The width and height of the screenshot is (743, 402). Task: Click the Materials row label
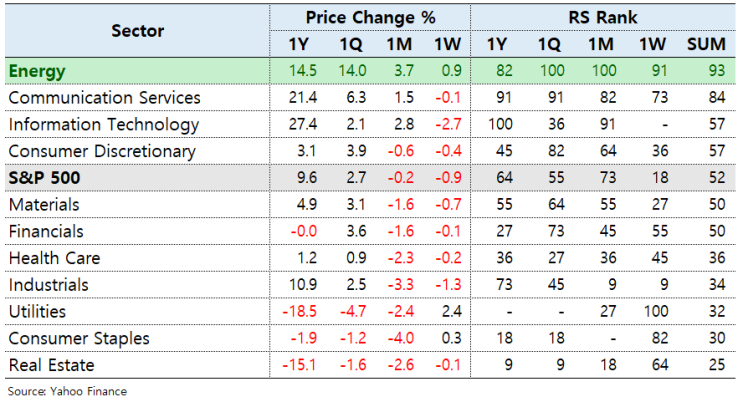(x=42, y=205)
